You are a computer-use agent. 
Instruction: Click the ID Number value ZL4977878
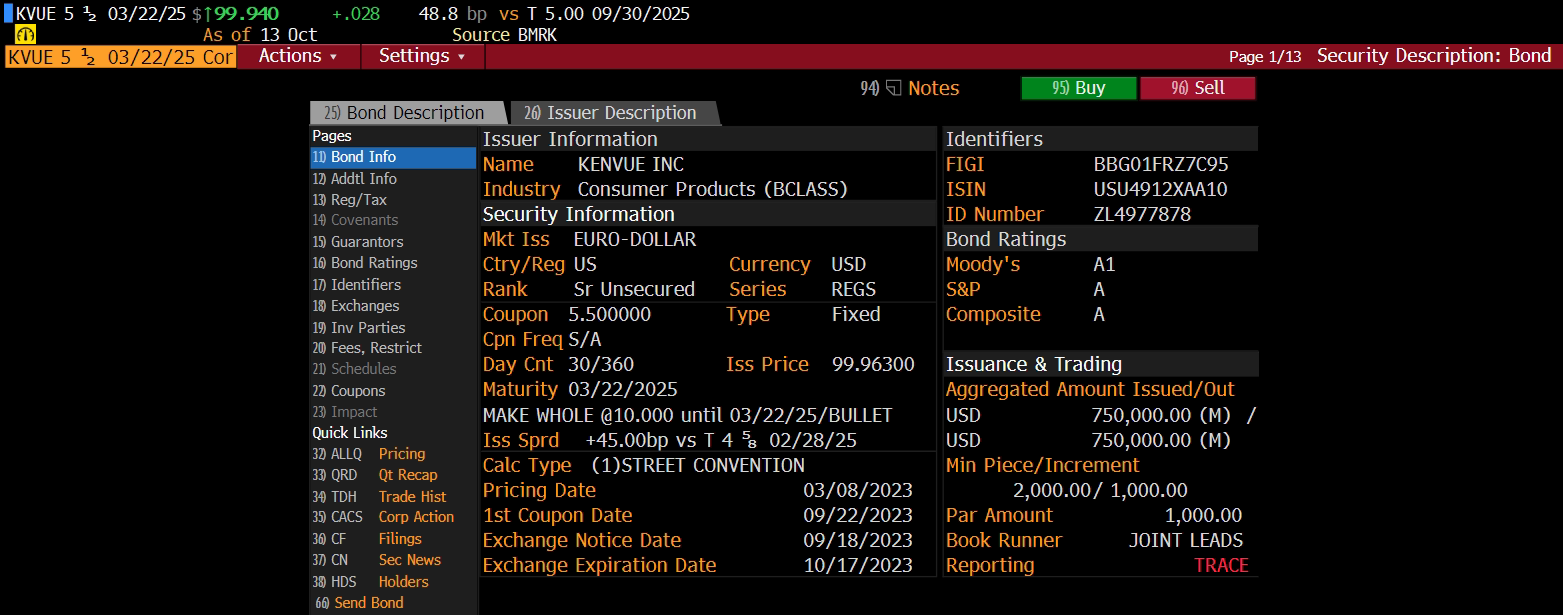[1142, 214]
